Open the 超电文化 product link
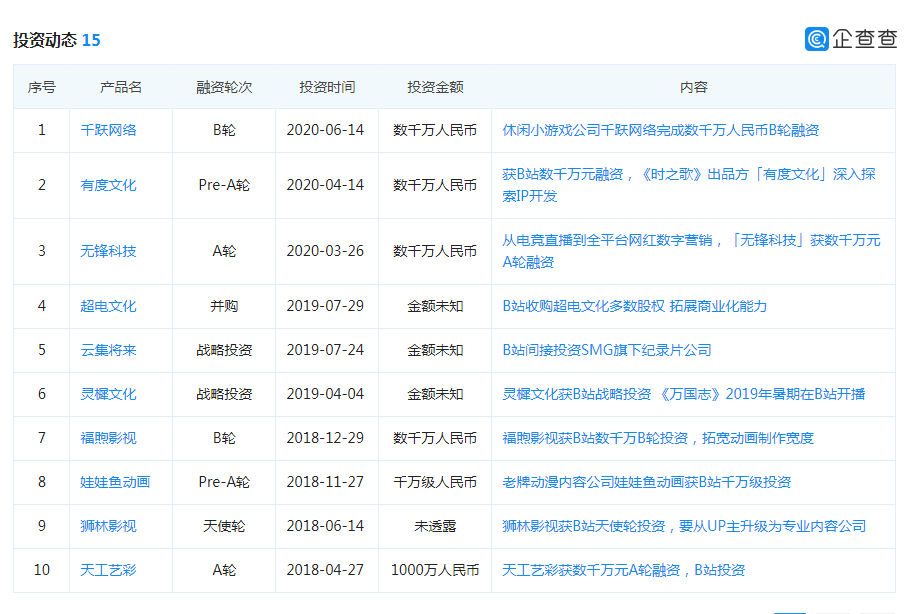The width and height of the screenshot is (910, 614). (108, 306)
